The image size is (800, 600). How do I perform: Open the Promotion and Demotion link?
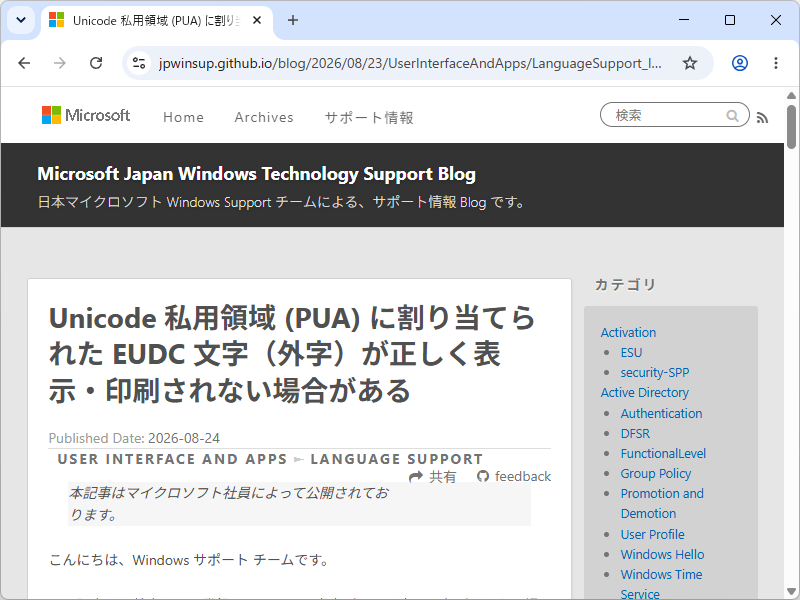point(662,503)
